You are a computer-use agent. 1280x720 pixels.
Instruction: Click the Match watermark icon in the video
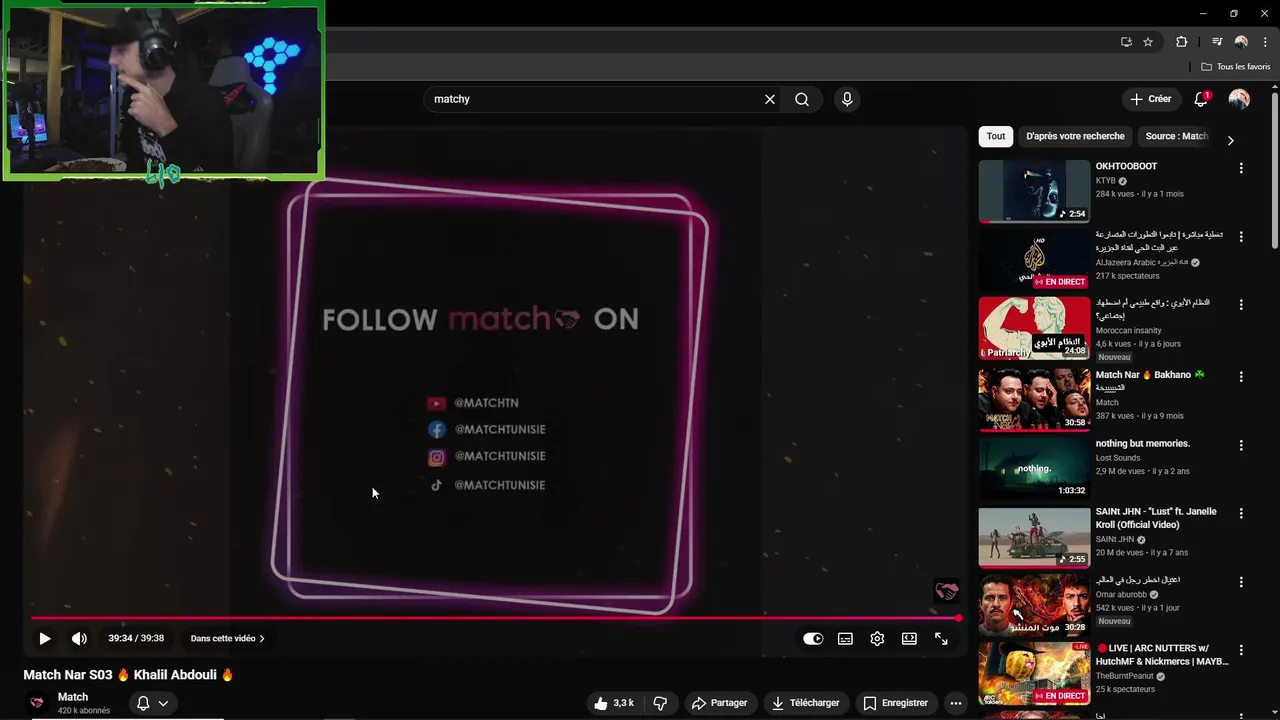click(x=946, y=591)
